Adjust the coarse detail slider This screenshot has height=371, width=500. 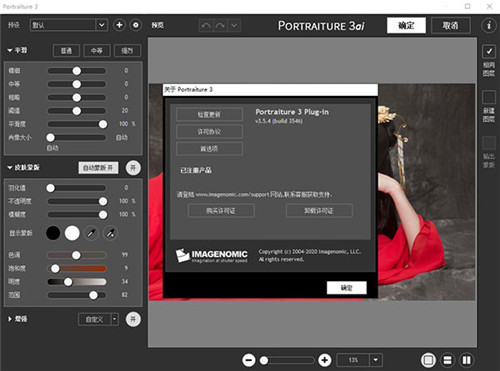(77, 97)
